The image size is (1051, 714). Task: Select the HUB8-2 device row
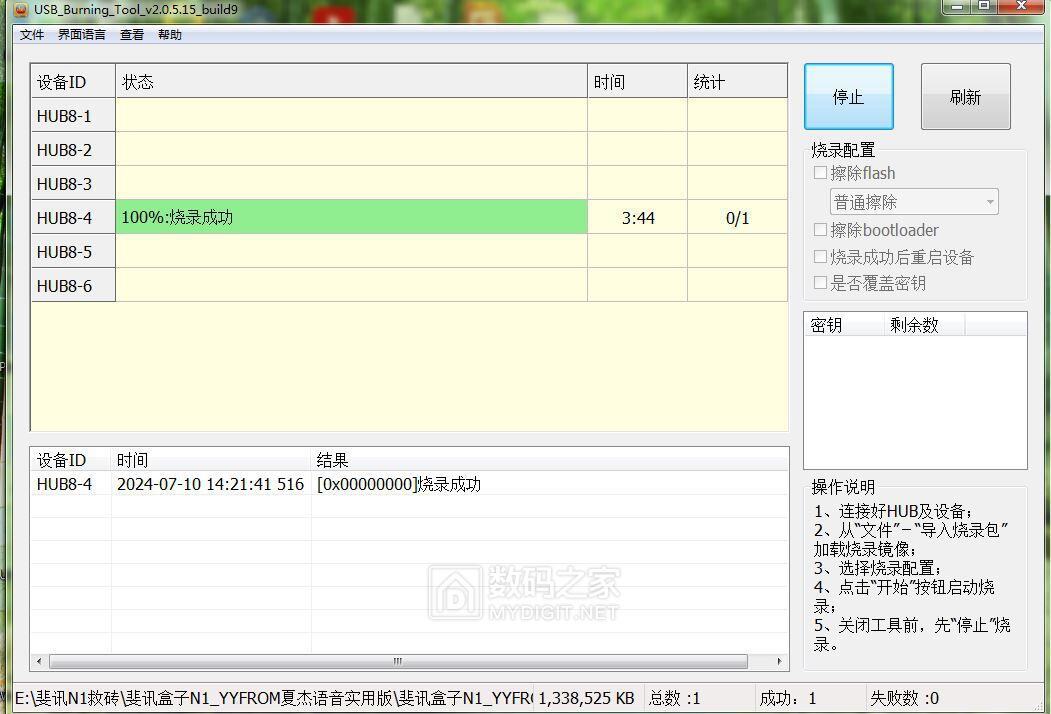tap(409, 150)
